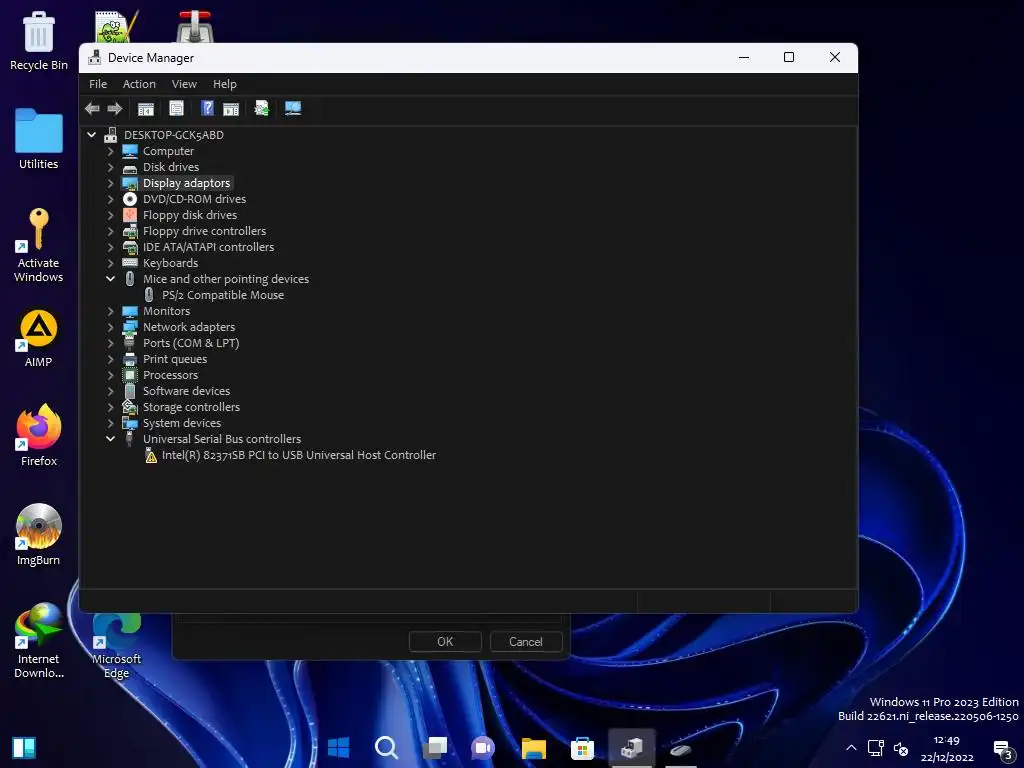Image resolution: width=1024 pixels, height=768 pixels.
Task: Click Update device driver toolbar icon
Action: (262, 108)
